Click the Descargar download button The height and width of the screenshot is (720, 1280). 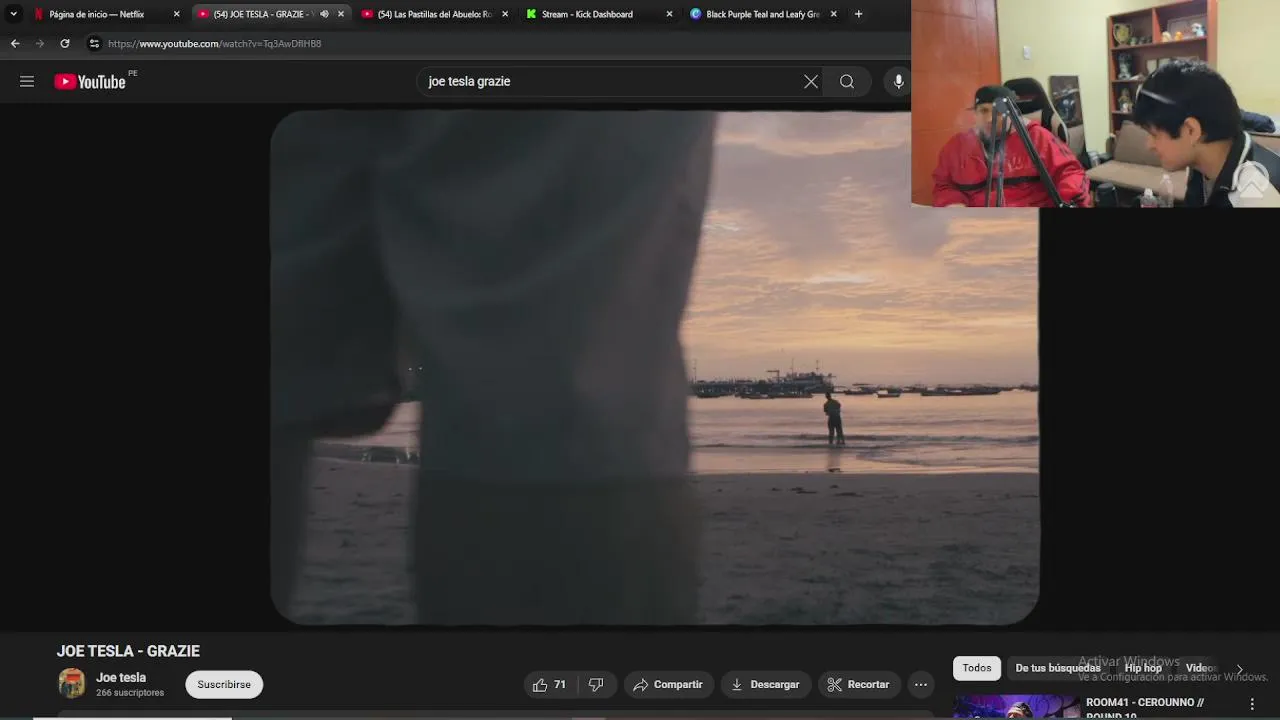pyautogui.click(x=765, y=684)
